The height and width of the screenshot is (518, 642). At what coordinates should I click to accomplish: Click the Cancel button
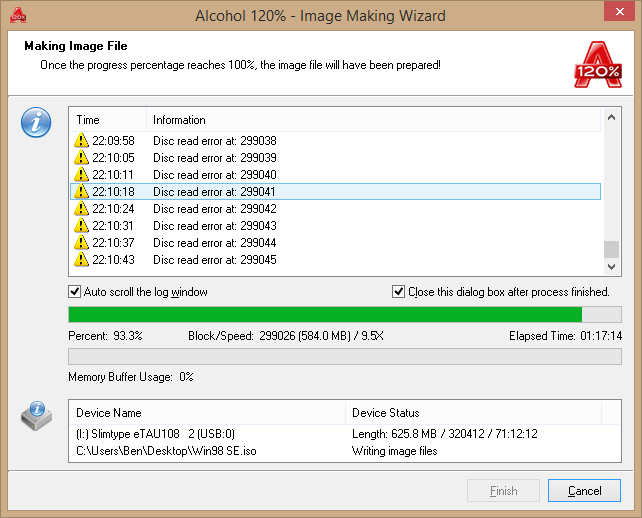click(584, 491)
